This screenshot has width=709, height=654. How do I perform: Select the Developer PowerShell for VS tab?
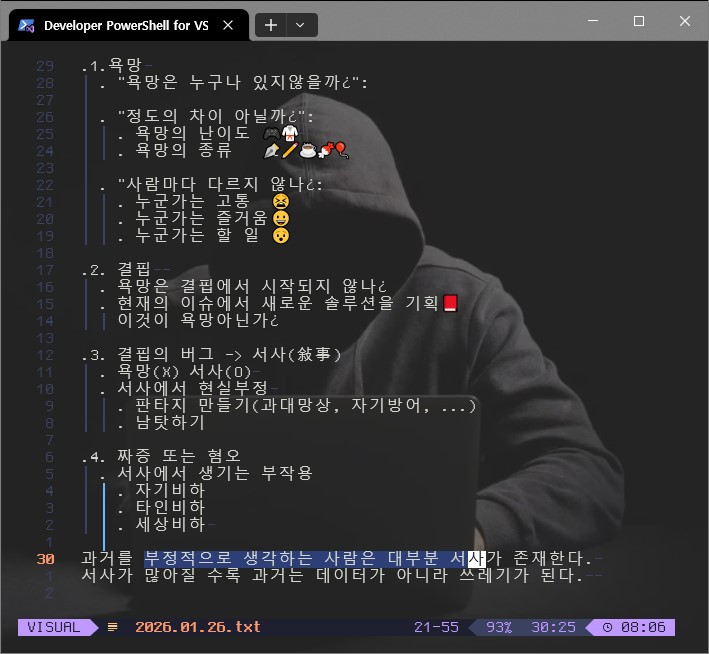(x=128, y=25)
